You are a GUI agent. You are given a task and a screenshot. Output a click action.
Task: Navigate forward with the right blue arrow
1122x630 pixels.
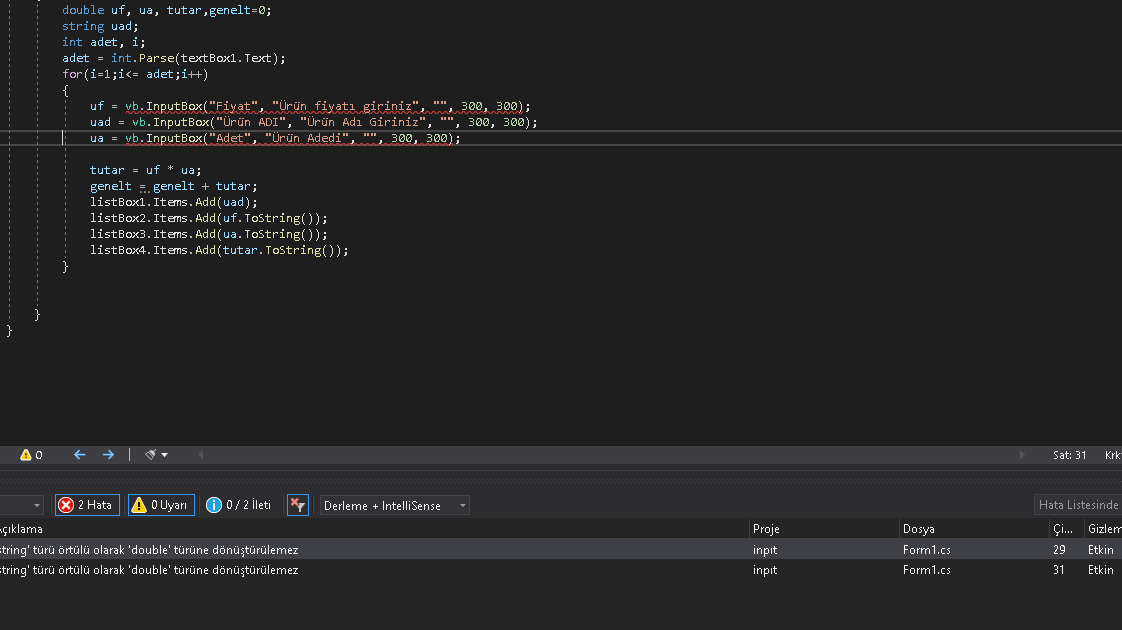(x=108, y=455)
